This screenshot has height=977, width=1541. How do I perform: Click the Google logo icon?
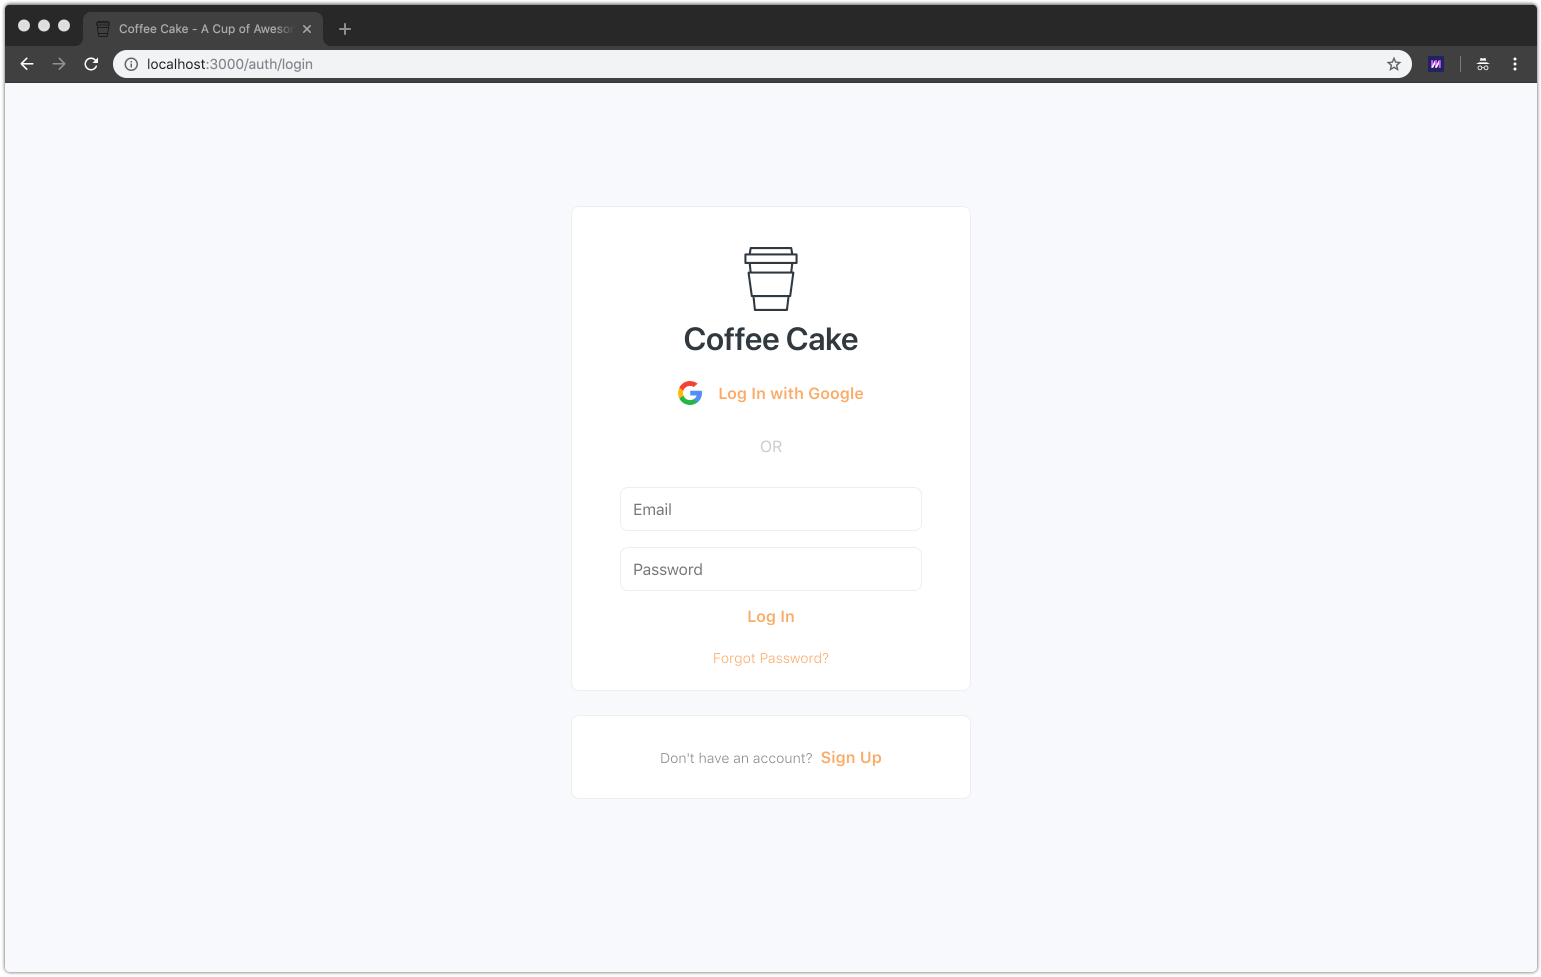690,393
